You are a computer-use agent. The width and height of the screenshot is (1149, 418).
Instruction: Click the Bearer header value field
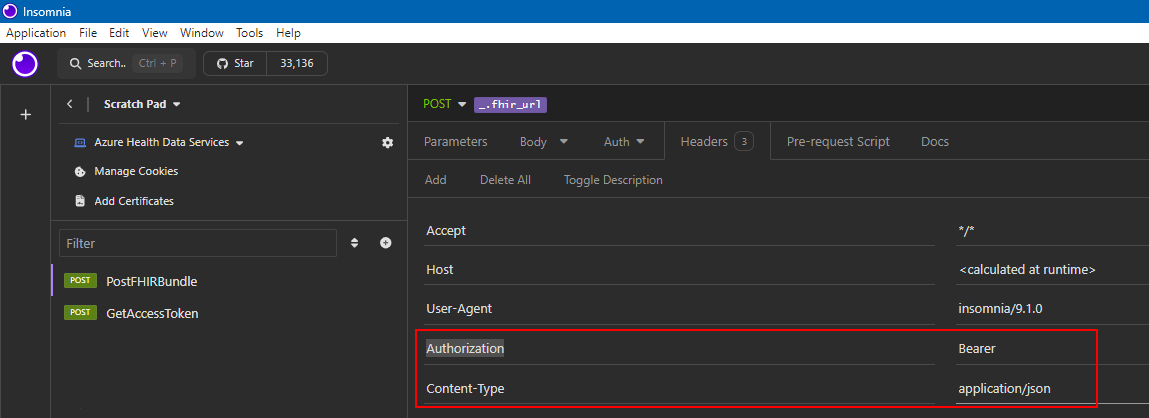(1052, 348)
